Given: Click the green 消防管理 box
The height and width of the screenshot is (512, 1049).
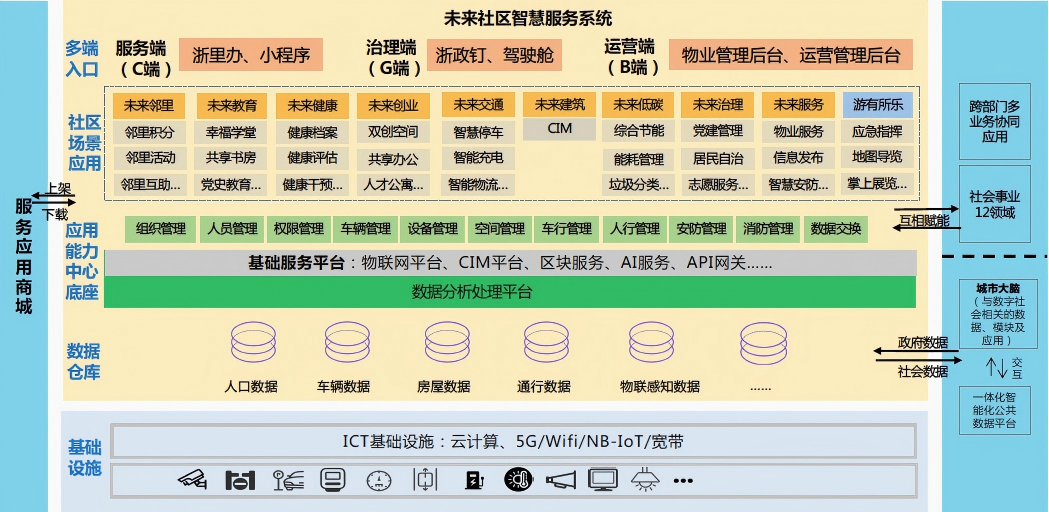Looking at the screenshot, I should pyautogui.click(x=768, y=230).
